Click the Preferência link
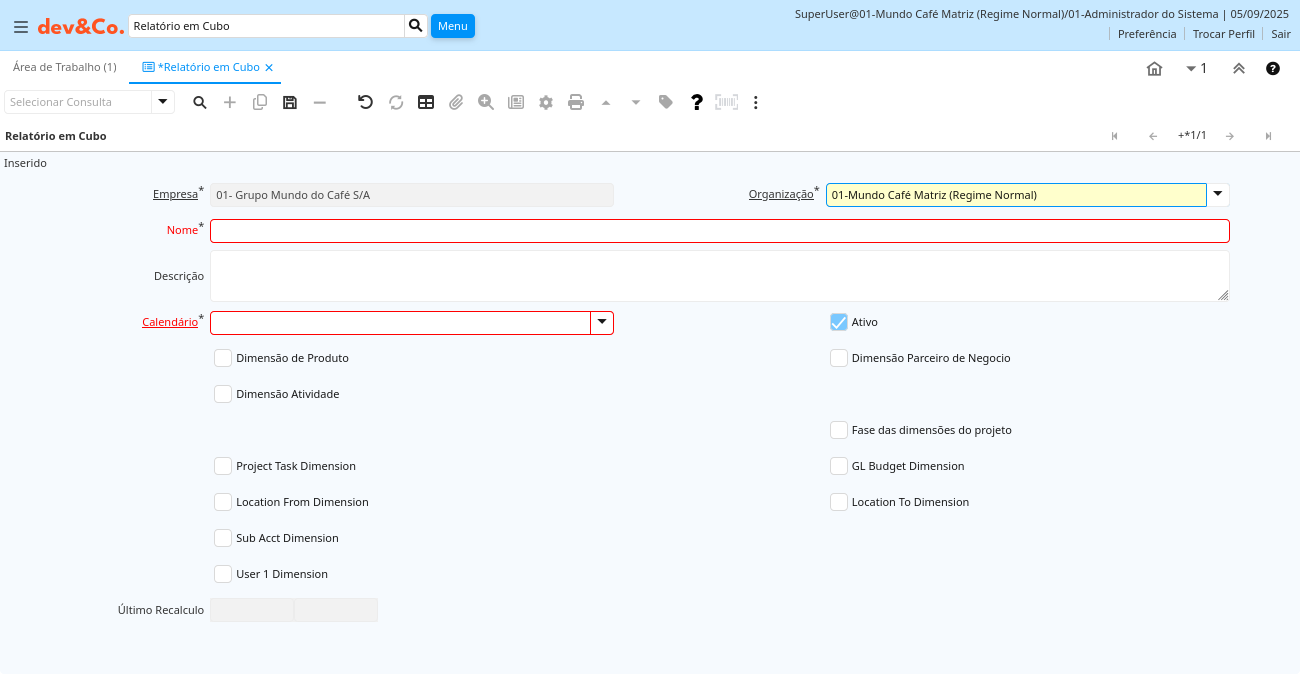The height and width of the screenshot is (674, 1300). [1146, 34]
